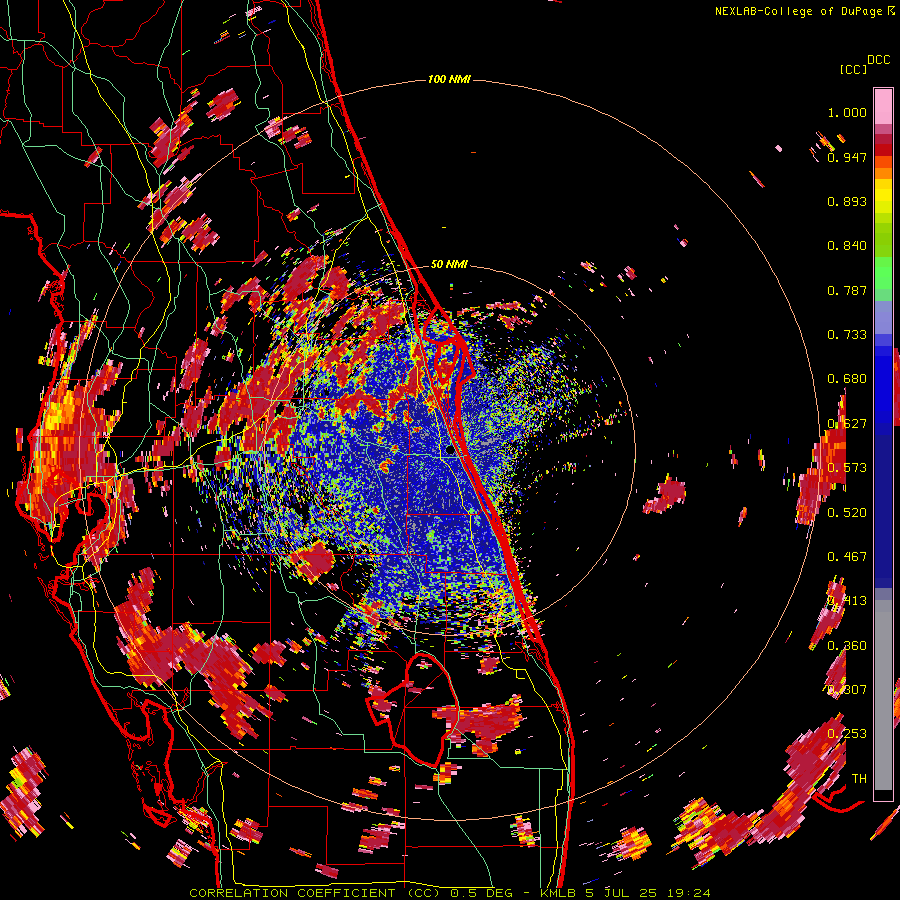Click the KMLB station identifier in the caption
This screenshot has width=900, height=900.
click(557, 893)
